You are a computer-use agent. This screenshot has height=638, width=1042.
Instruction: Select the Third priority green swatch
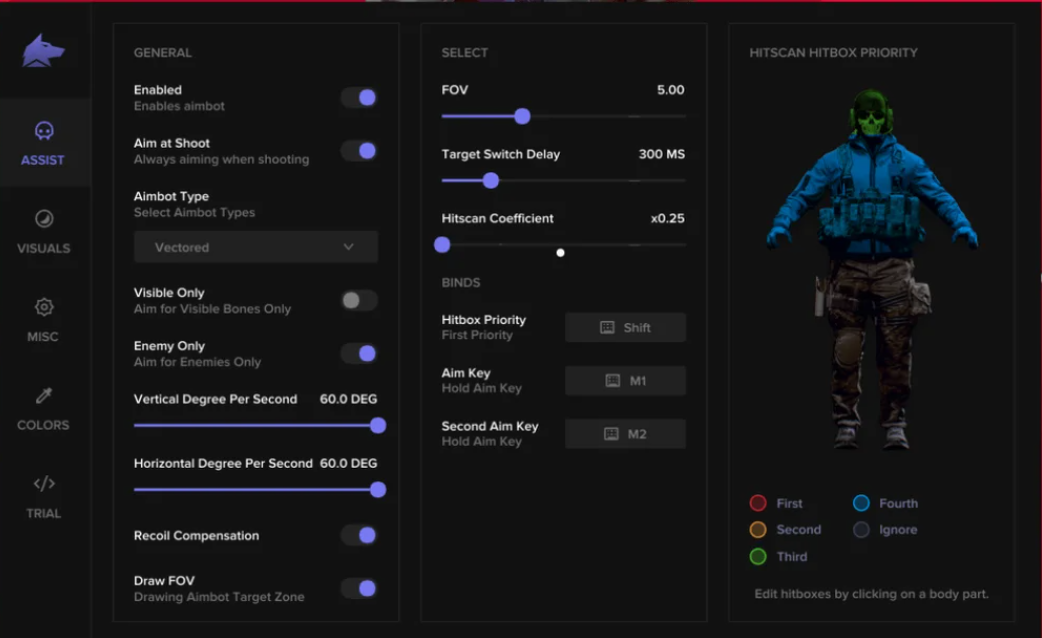(x=758, y=556)
